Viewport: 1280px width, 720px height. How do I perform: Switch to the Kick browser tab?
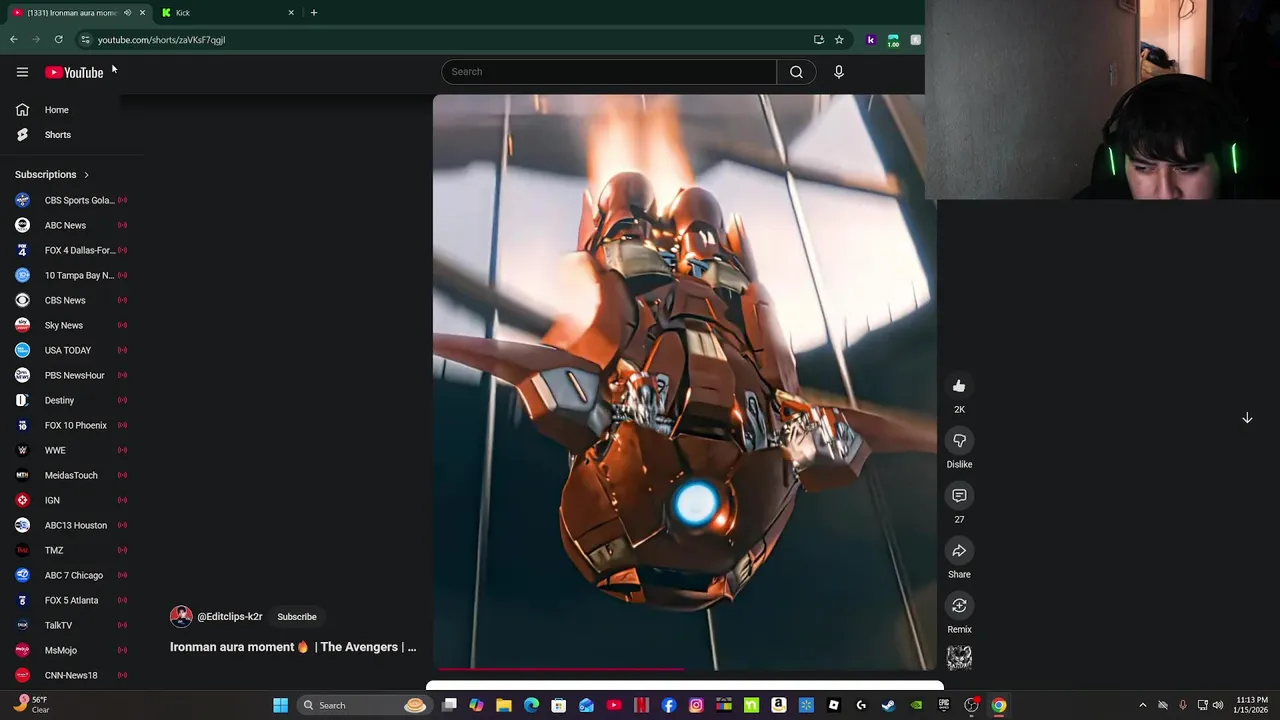pos(227,13)
